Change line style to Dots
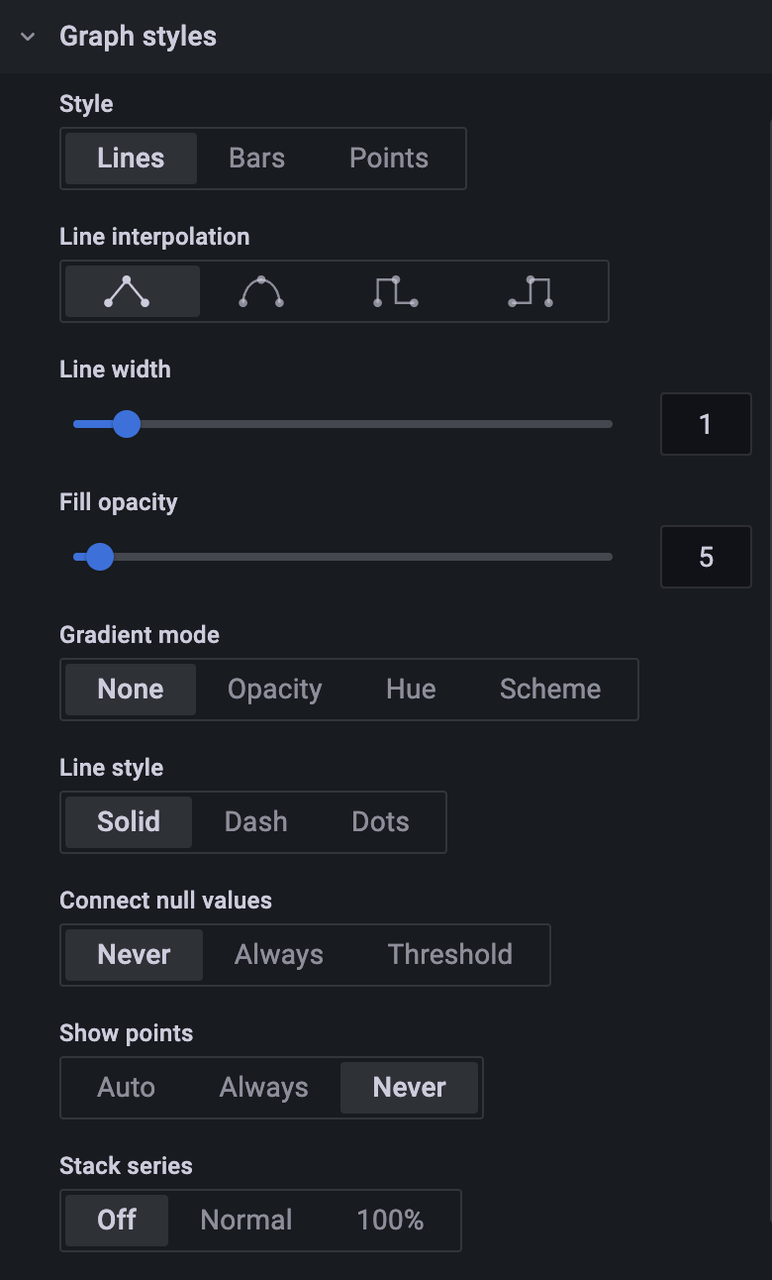Viewport: 772px width, 1280px height. [379, 821]
